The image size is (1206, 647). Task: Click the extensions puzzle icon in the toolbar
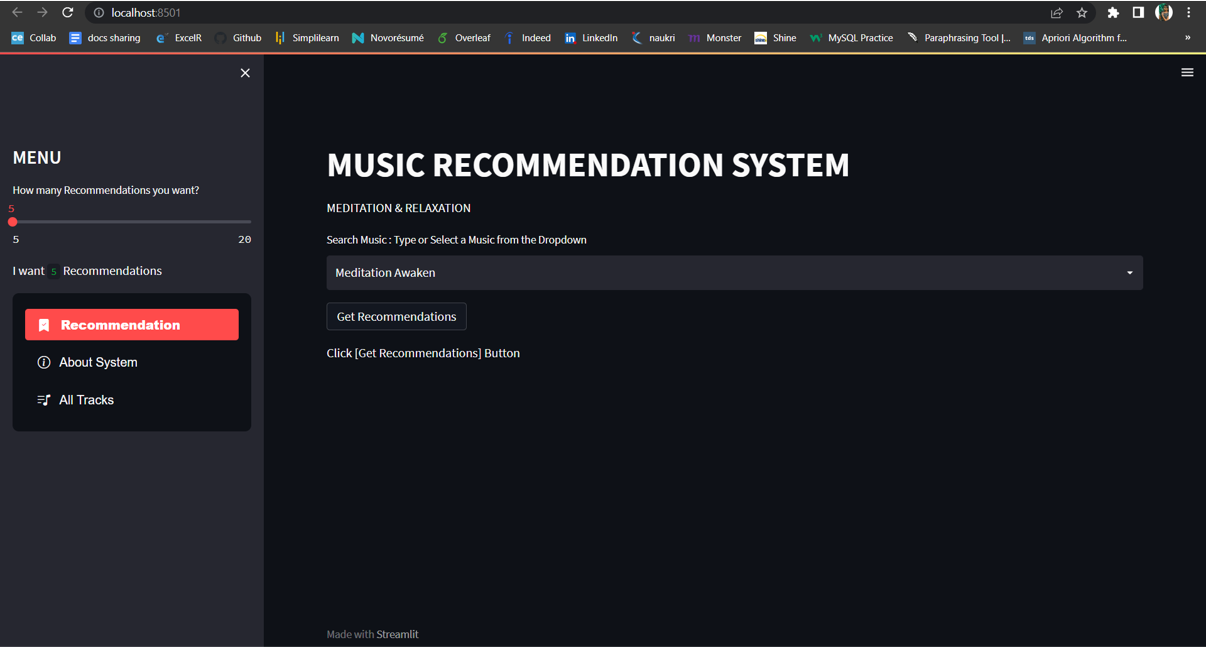coord(1113,12)
